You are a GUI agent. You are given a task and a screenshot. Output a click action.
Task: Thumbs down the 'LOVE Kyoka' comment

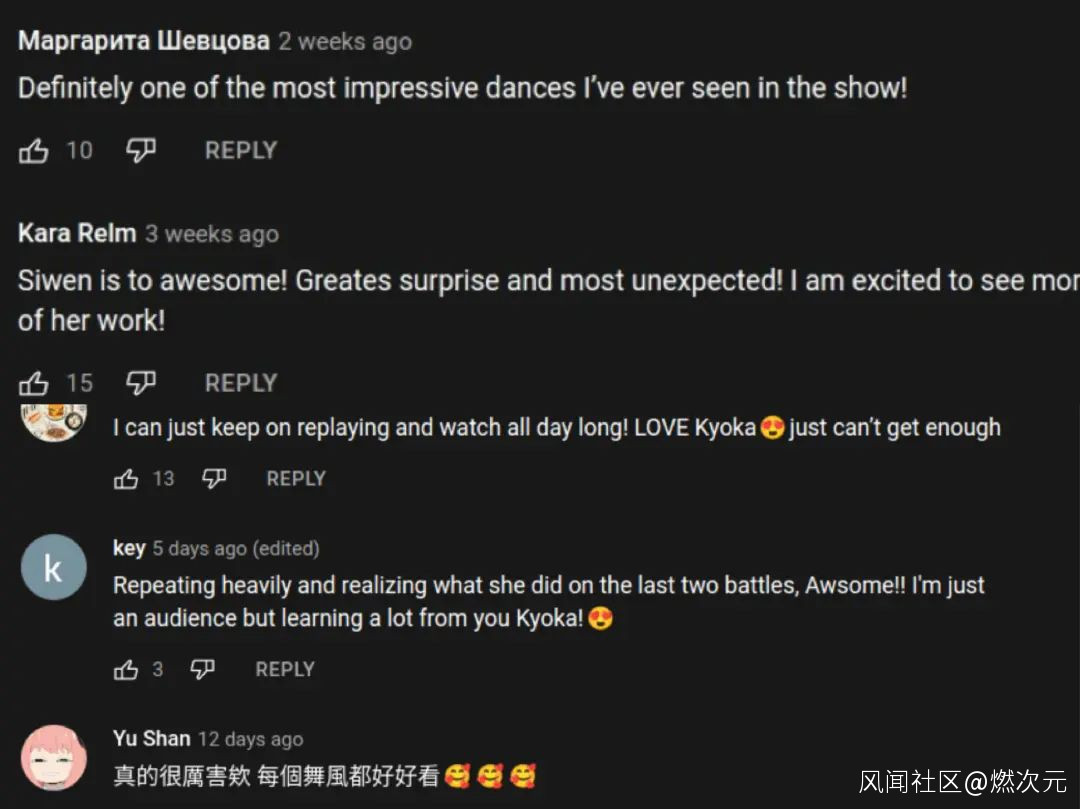[214, 479]
